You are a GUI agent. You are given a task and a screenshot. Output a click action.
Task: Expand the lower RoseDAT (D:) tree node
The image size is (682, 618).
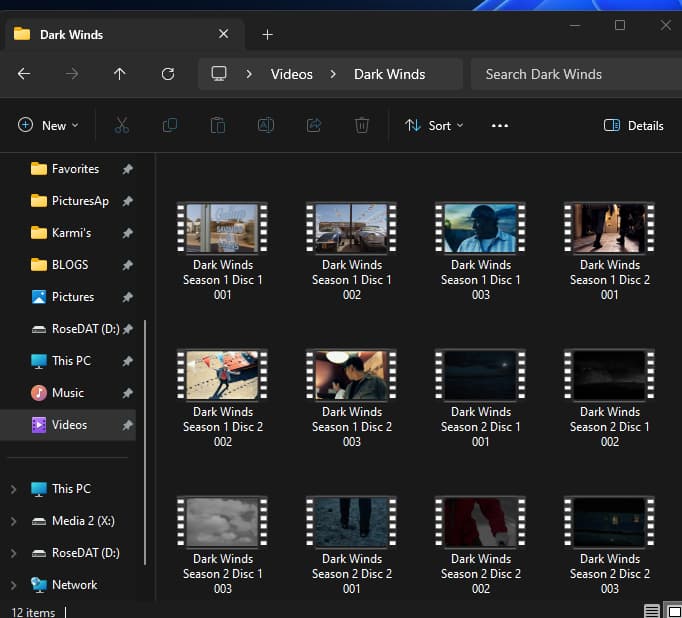13,553
